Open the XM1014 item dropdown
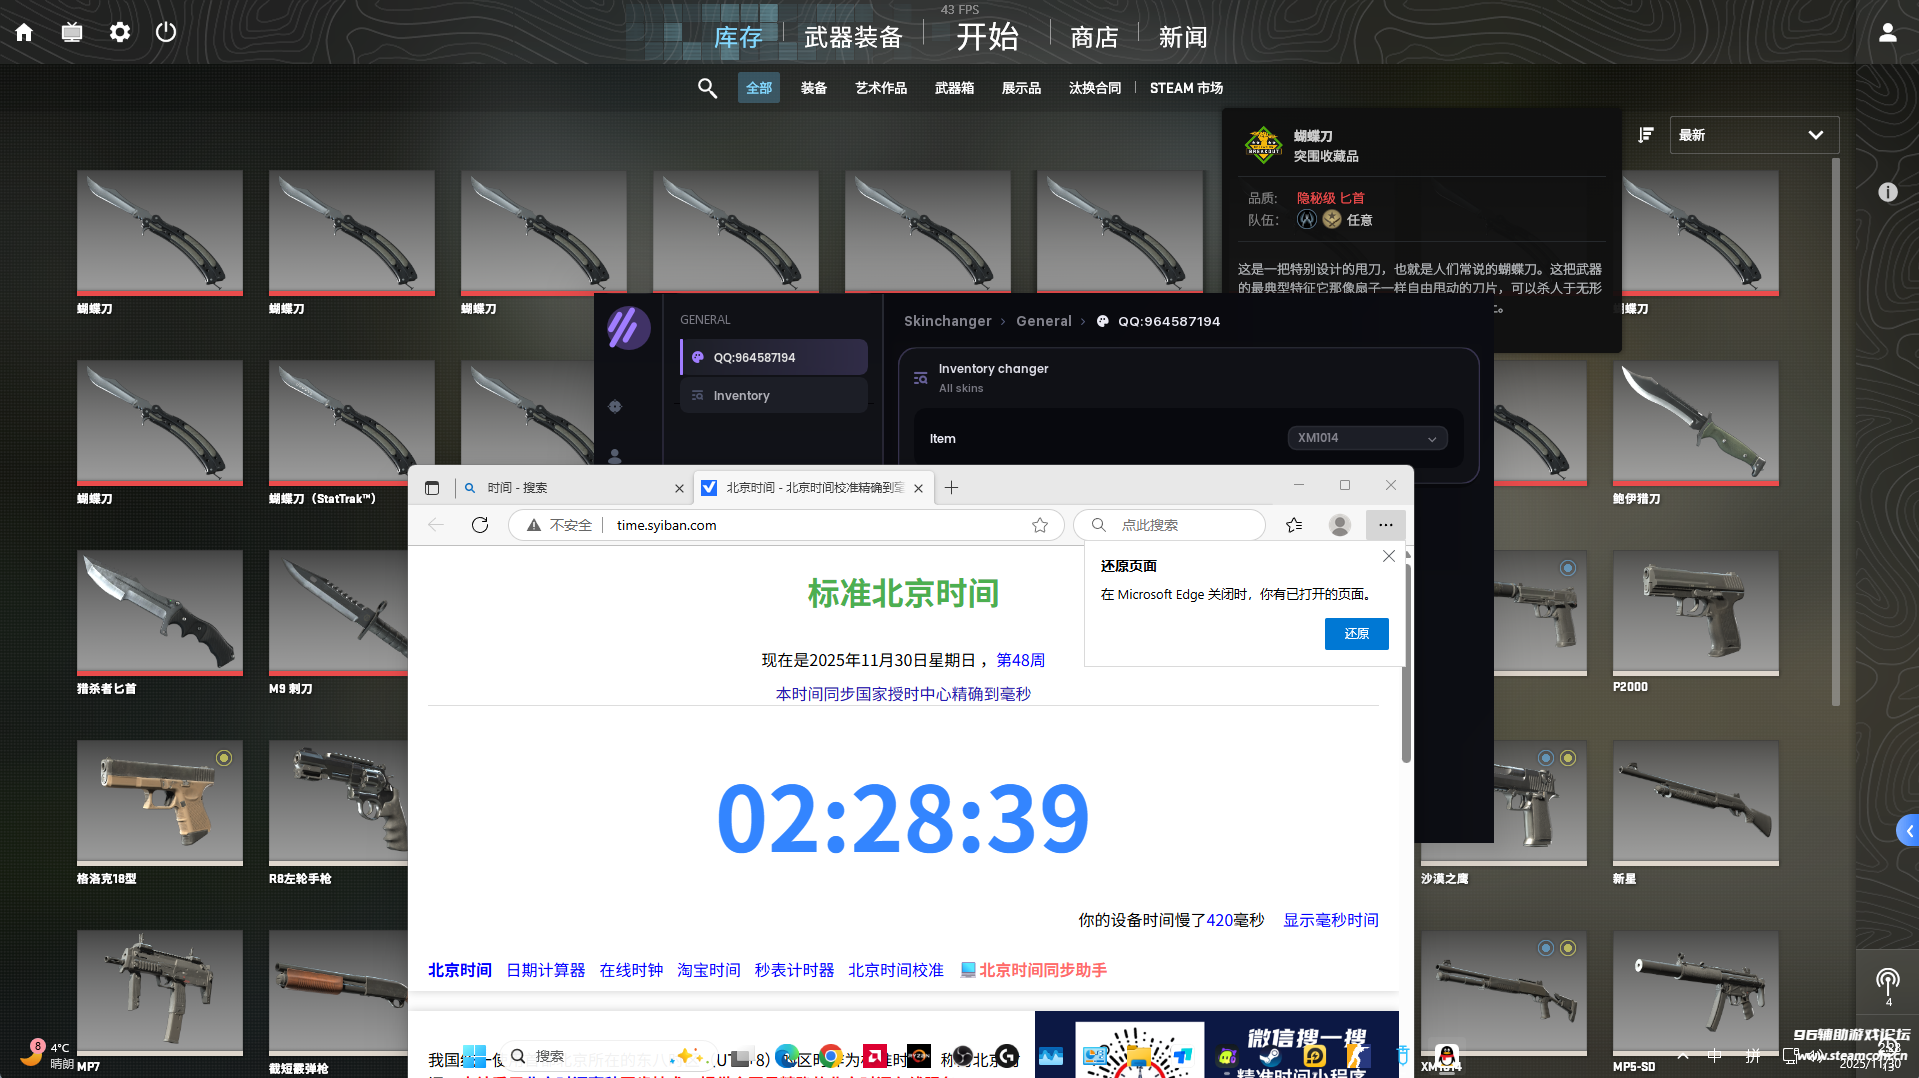1919x1078 pixels. tap(1366, 438)
